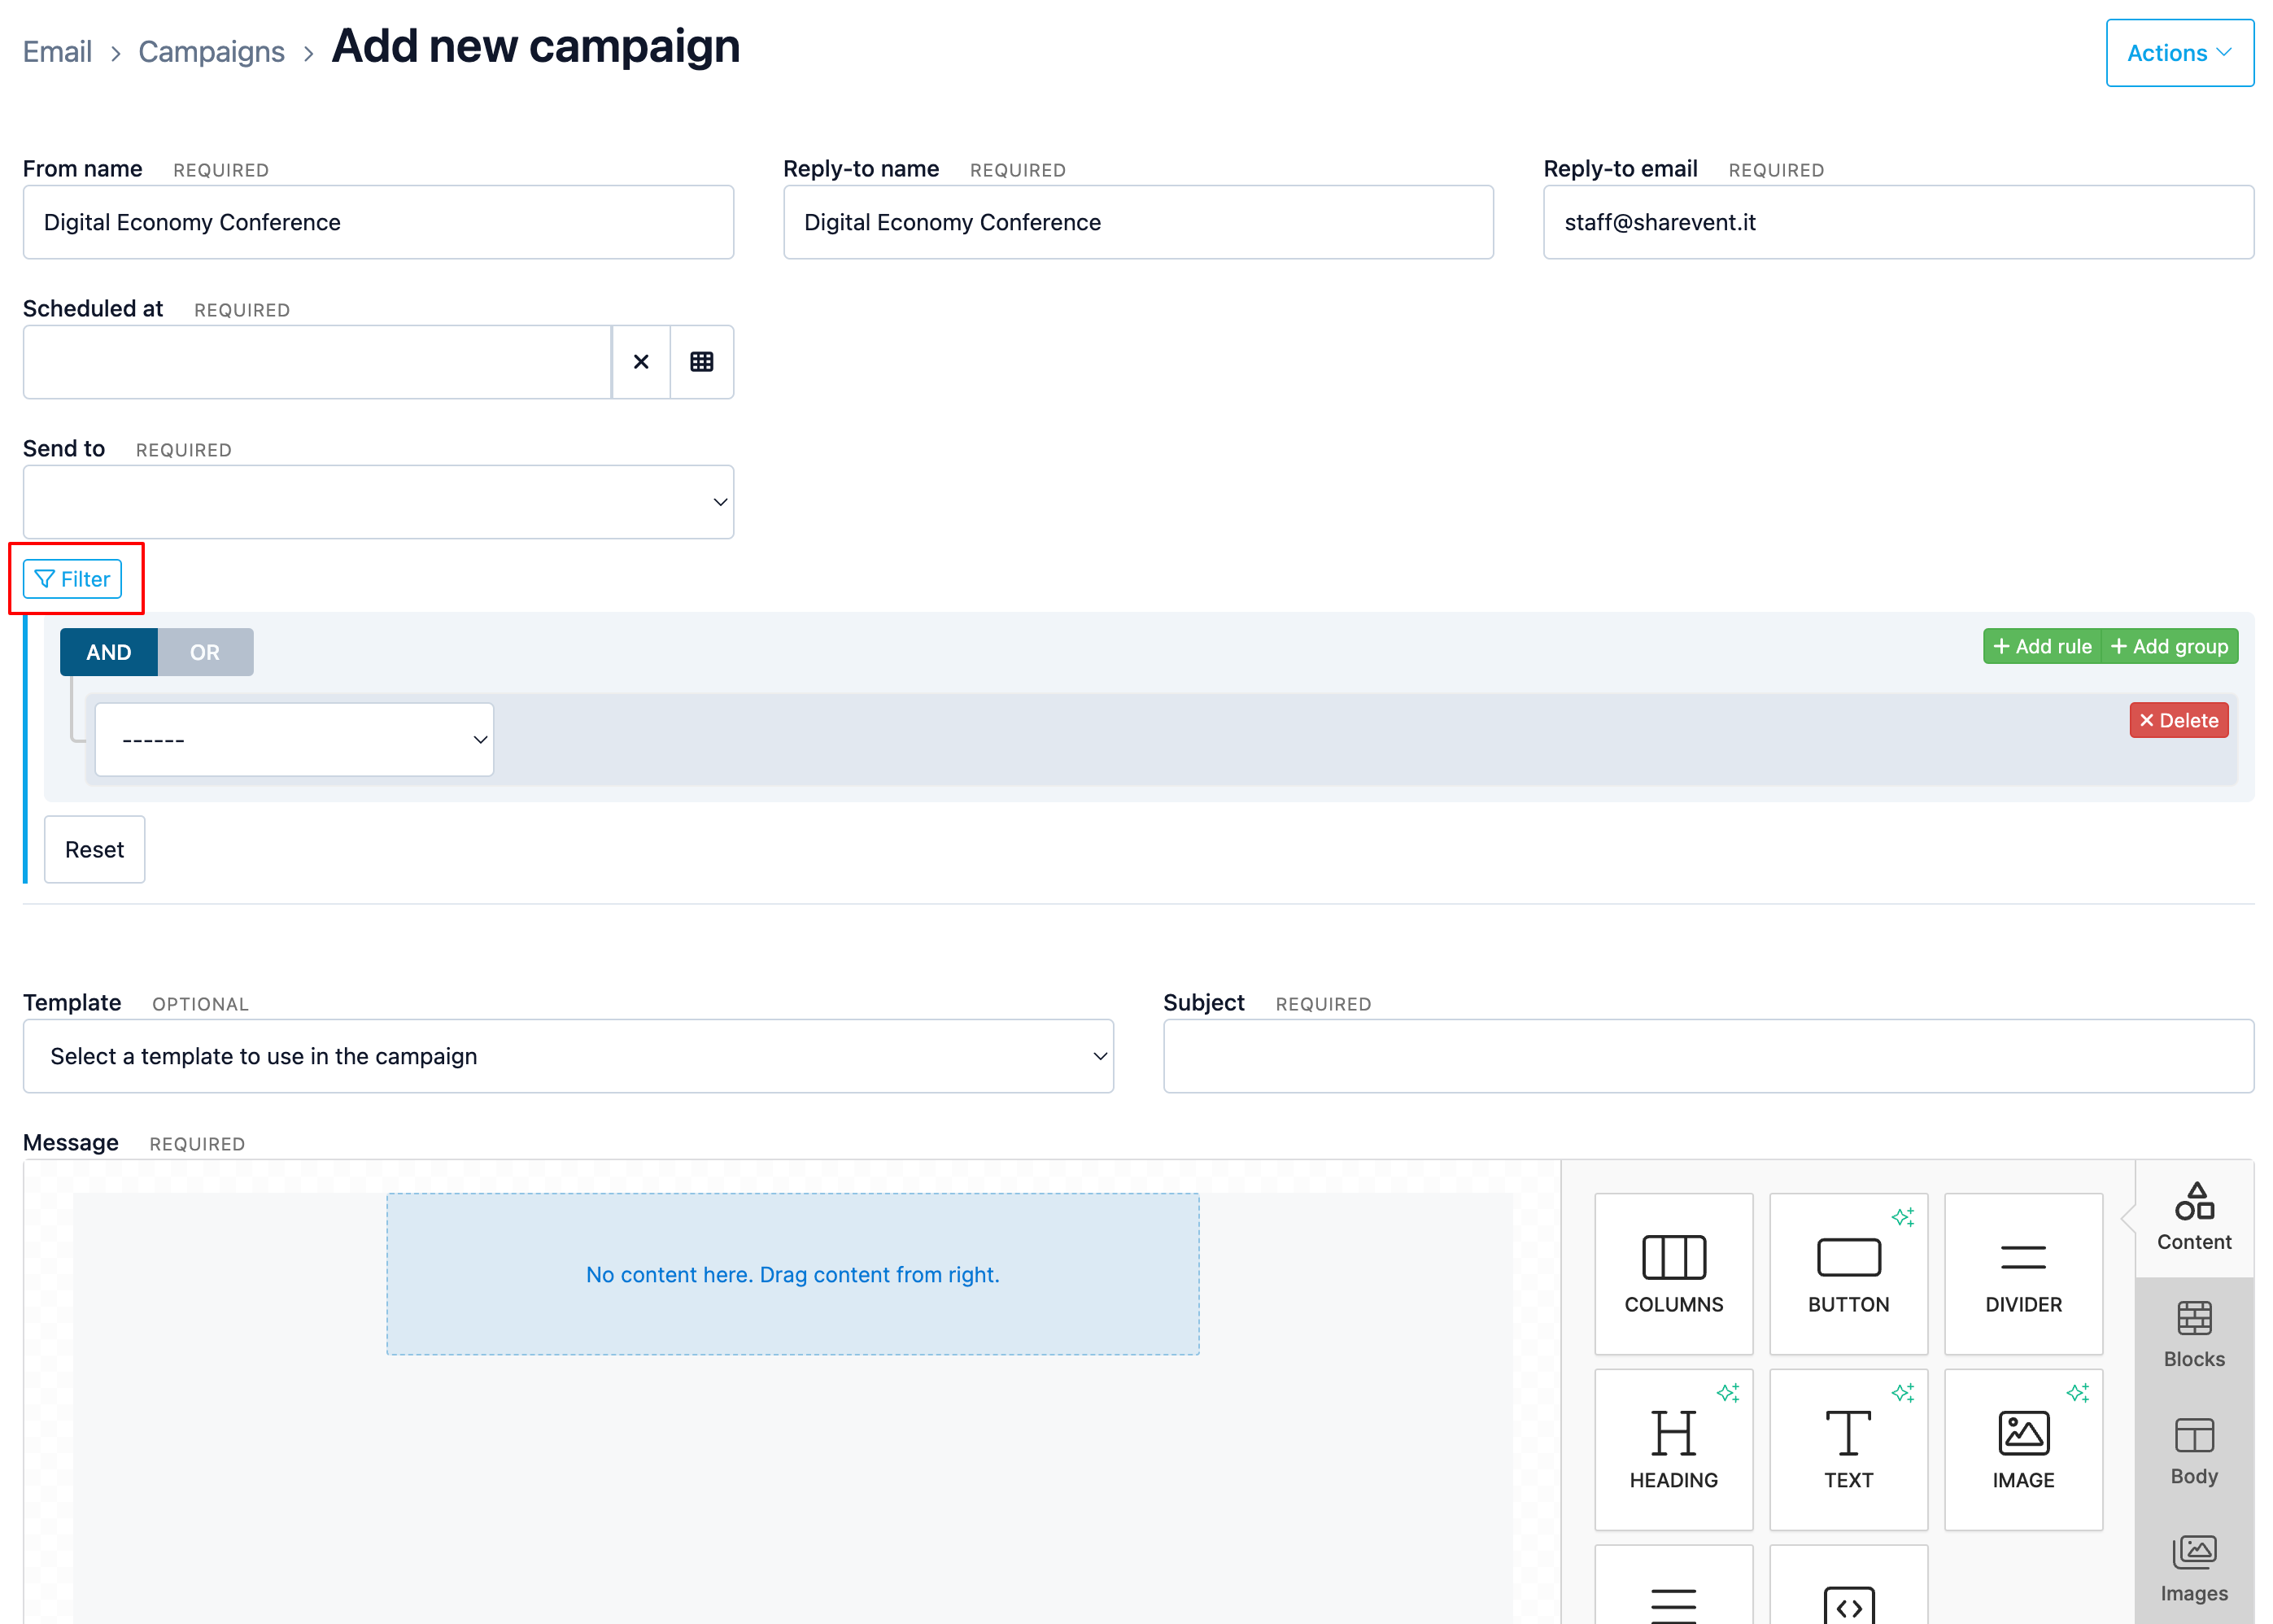The width and height of the screenshot is (2273, 1624).
Task: Click AI sparkle icon on IMAGE block
Action: pyautogui.click(x=2077, y=1392)
